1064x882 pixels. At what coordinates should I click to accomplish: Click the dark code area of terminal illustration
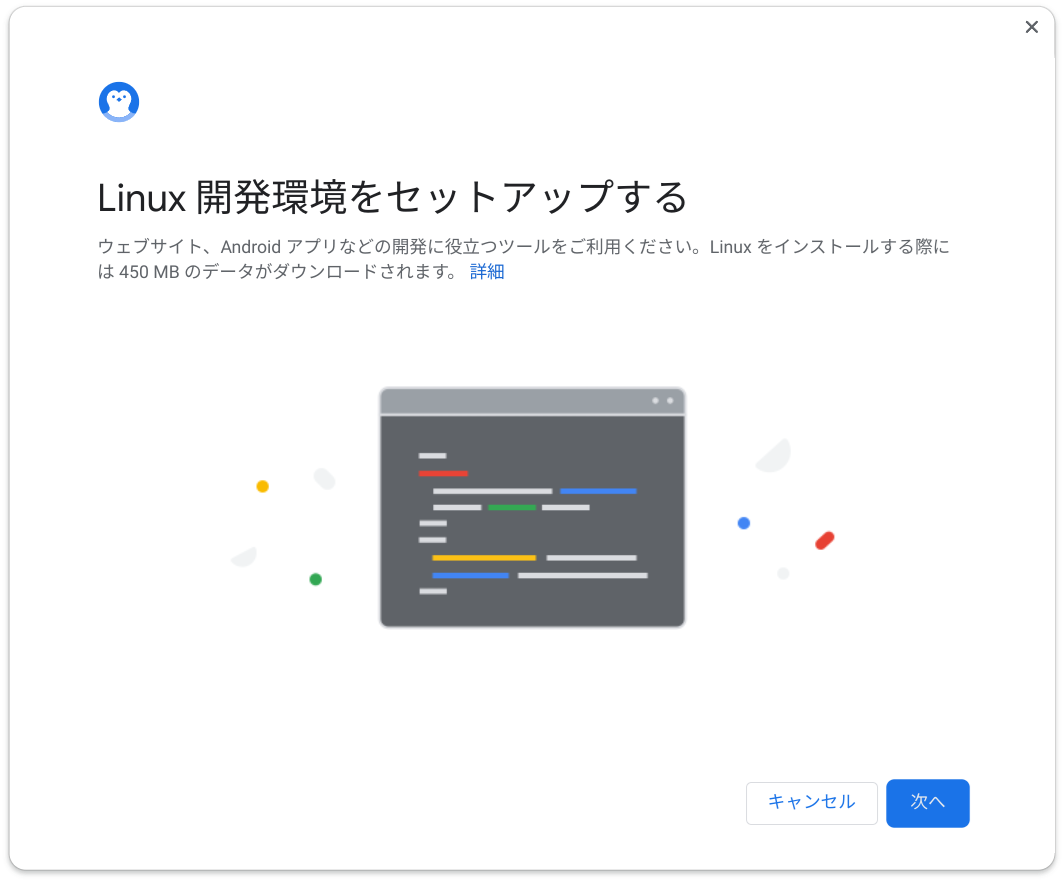click(x=532, y=521)
